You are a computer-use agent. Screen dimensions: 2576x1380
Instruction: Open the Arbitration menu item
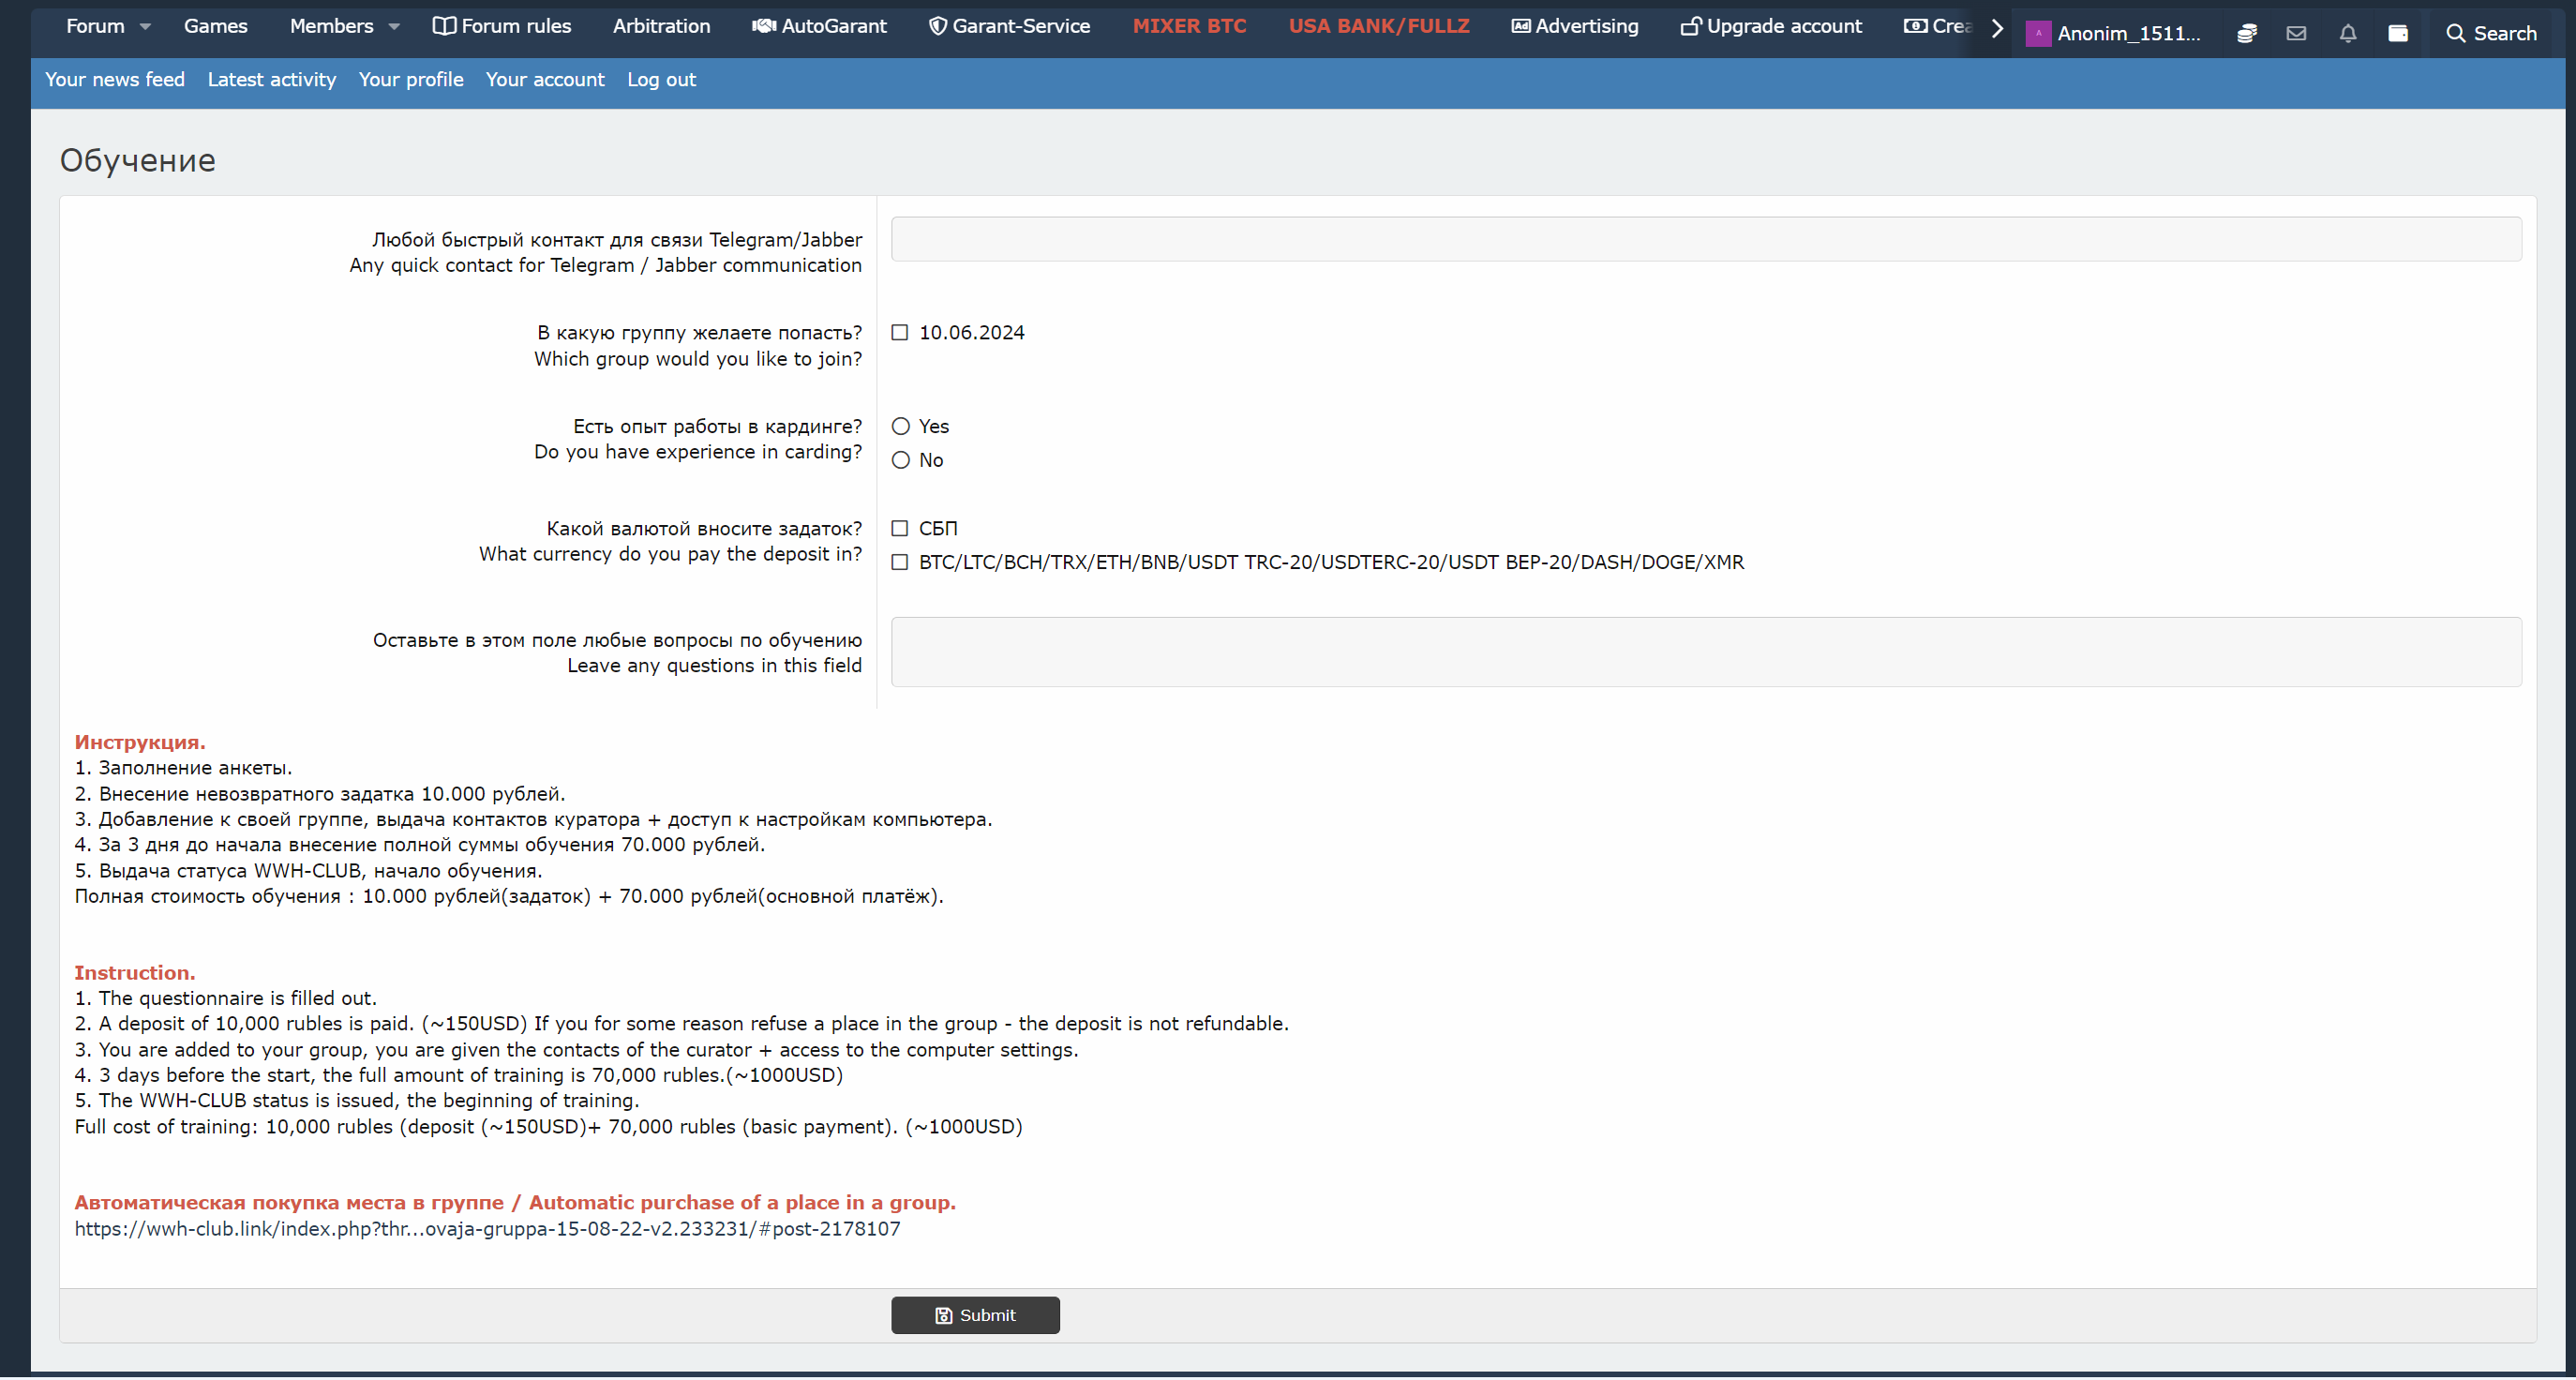click(x=661, y=26)
